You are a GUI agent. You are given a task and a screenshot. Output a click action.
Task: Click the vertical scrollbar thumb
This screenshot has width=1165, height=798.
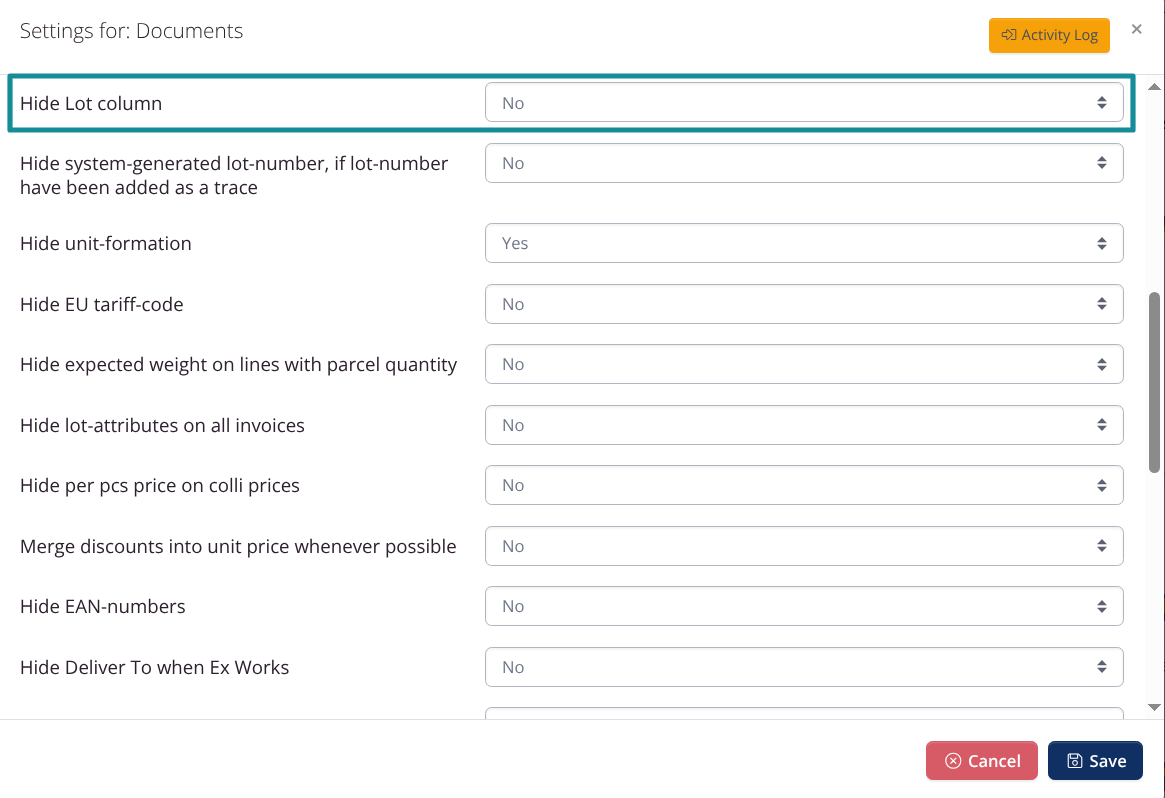point(1155,380)
